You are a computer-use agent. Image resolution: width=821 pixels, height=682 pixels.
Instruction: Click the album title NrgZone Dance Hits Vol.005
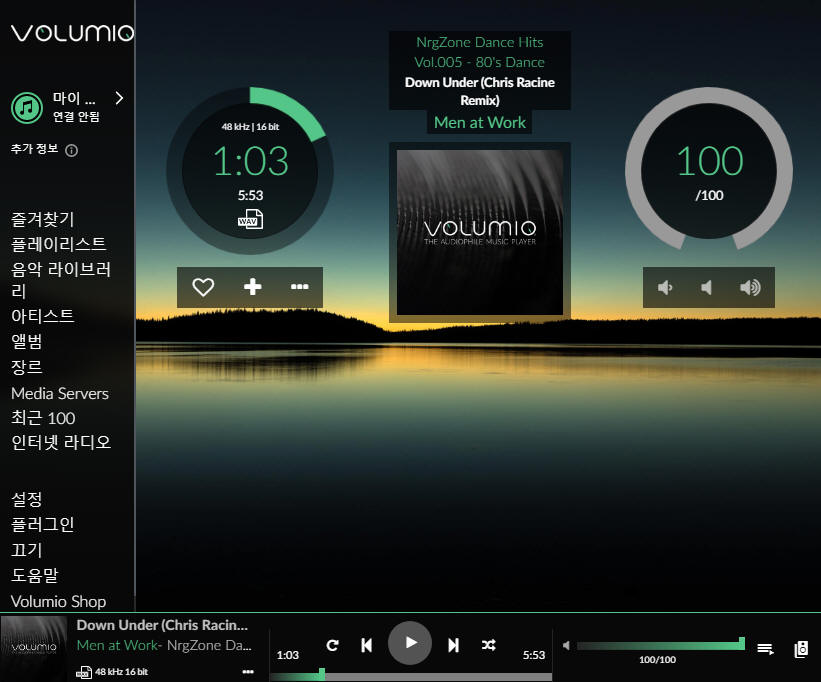(480, 52)
